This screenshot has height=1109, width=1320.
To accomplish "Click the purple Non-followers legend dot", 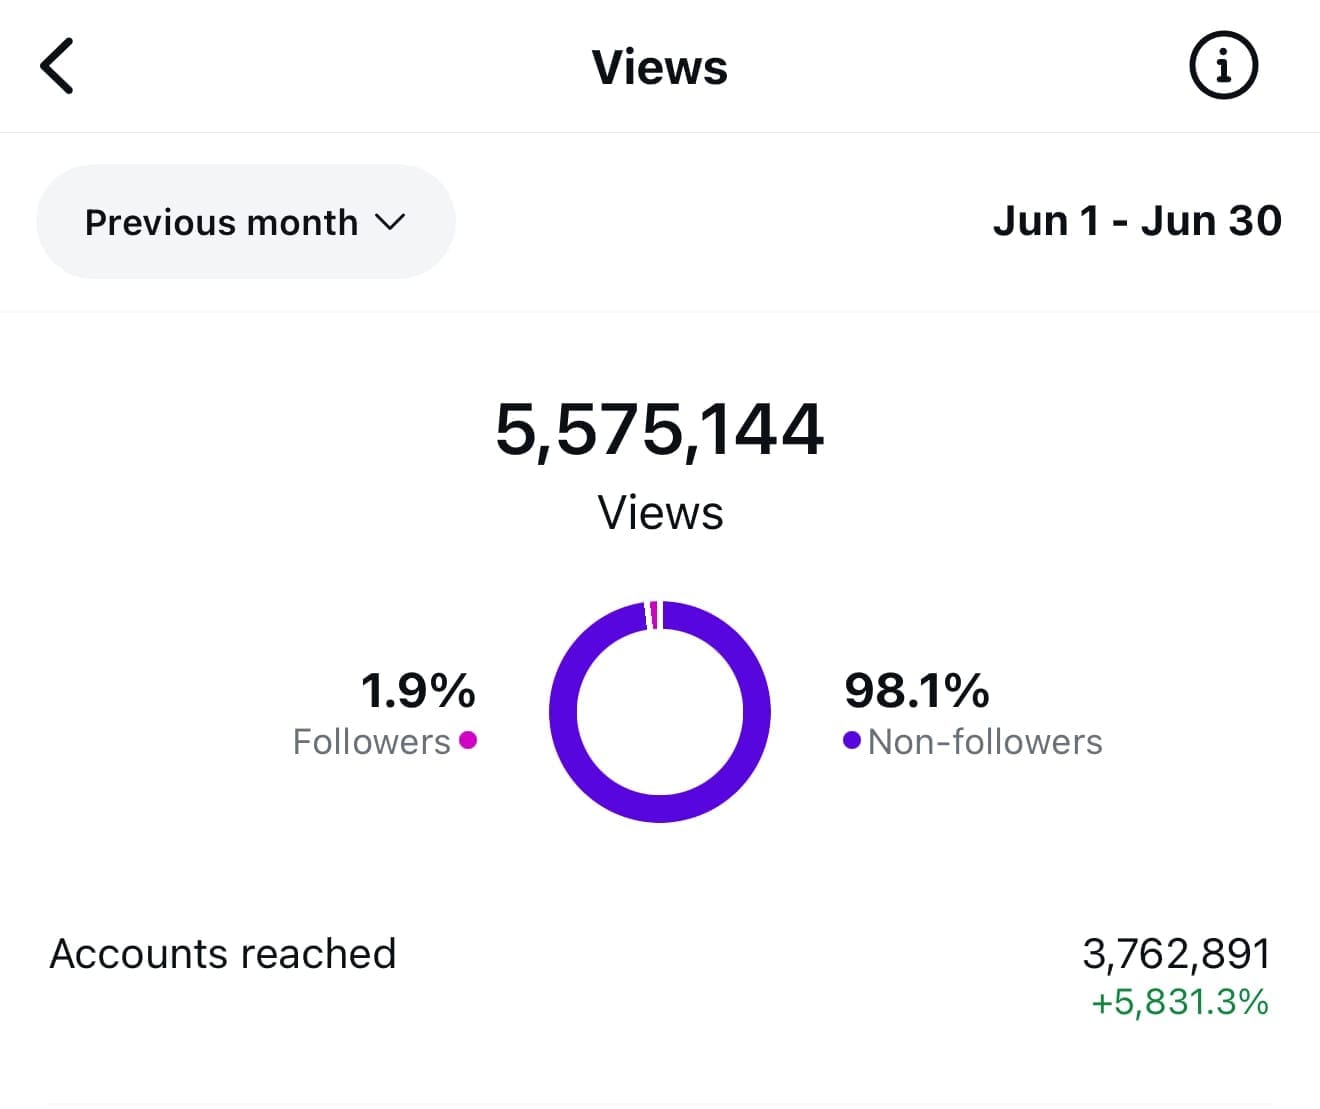I will point(852,740).
